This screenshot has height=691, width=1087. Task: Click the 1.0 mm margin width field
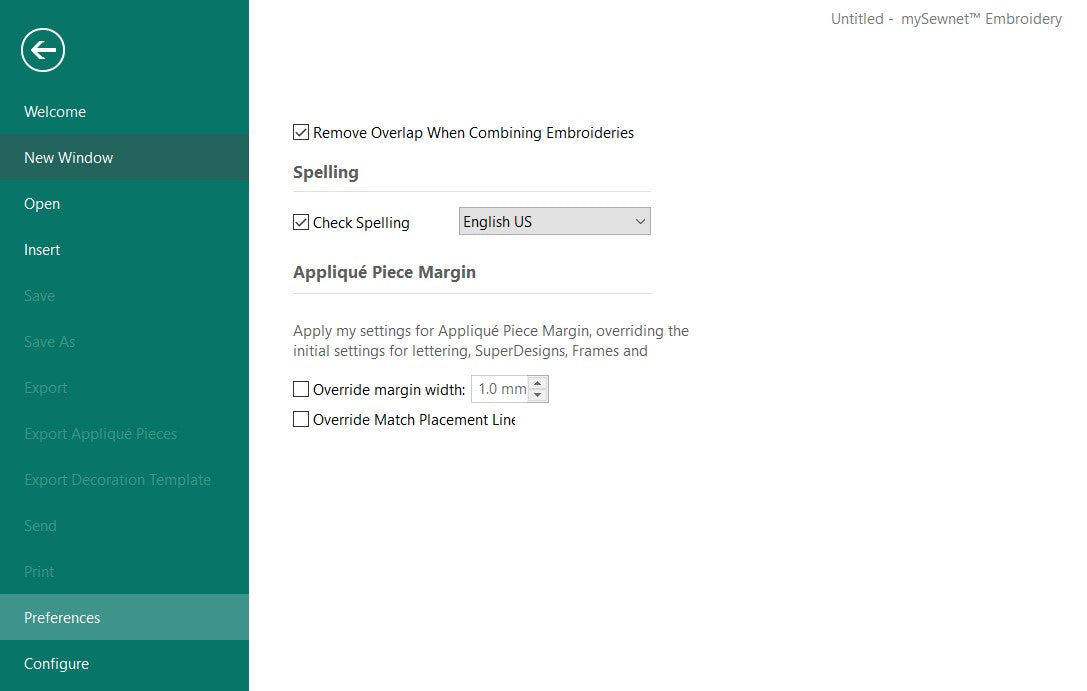(x=500, y=389)
